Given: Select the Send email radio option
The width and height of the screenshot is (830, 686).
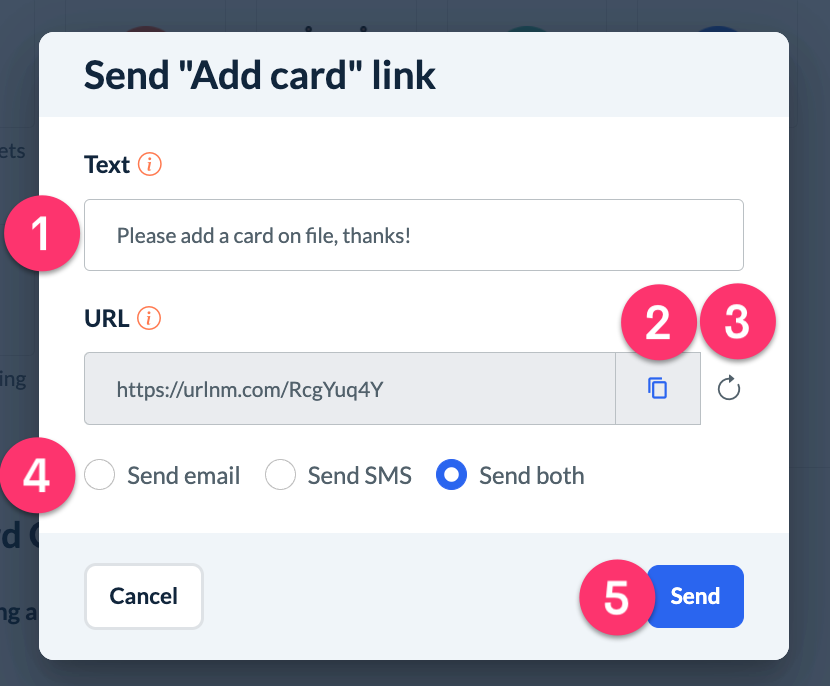Looking at the screenshot, I should click(x=100, y=476).
